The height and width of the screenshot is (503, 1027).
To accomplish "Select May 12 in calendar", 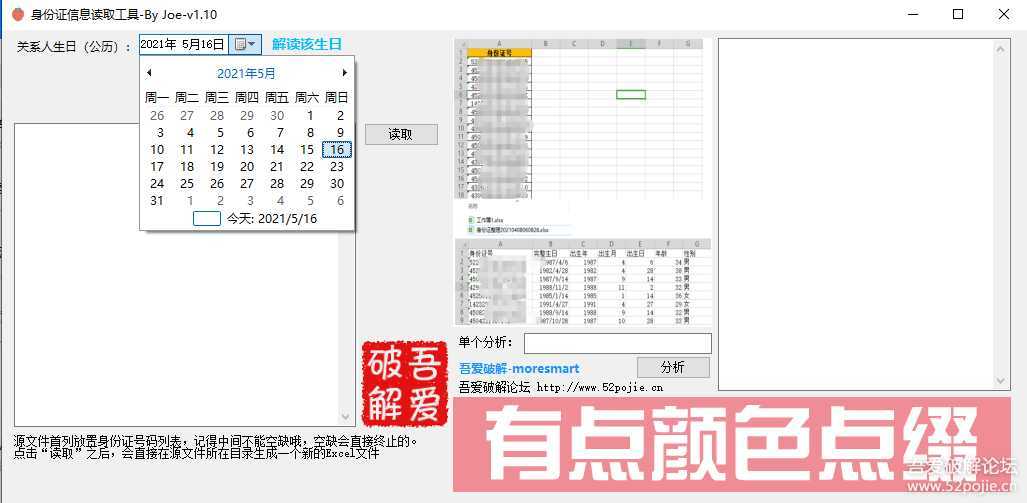I will 217,149.
